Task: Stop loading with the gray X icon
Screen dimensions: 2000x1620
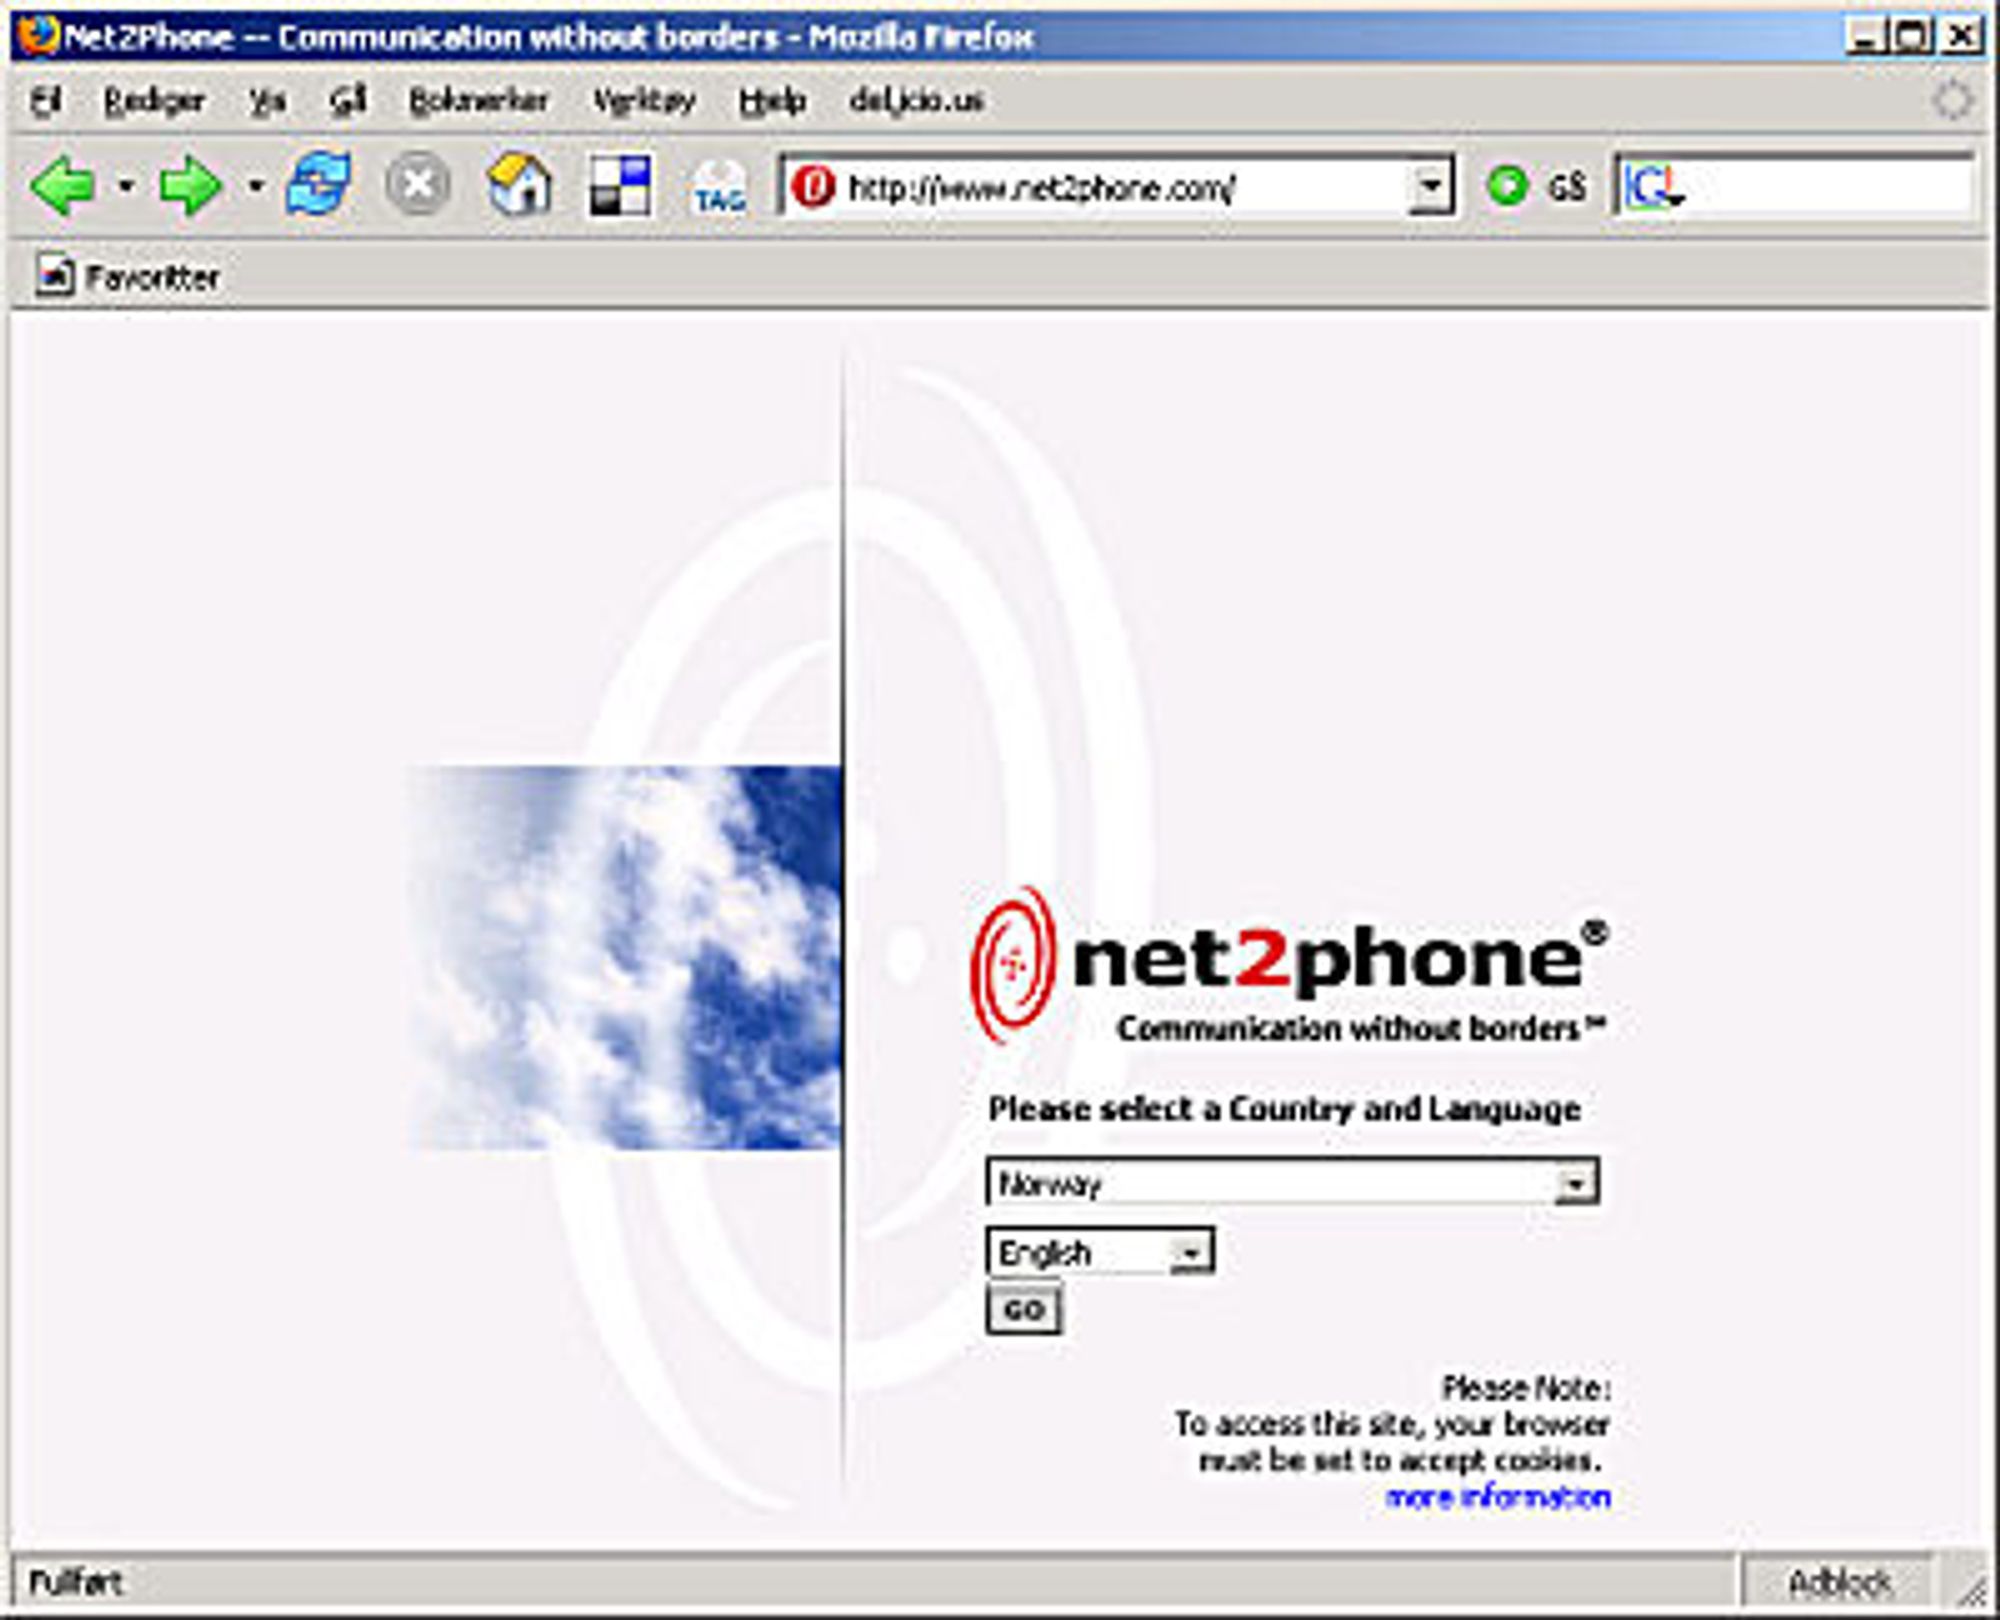Action: tap(418, 185)
